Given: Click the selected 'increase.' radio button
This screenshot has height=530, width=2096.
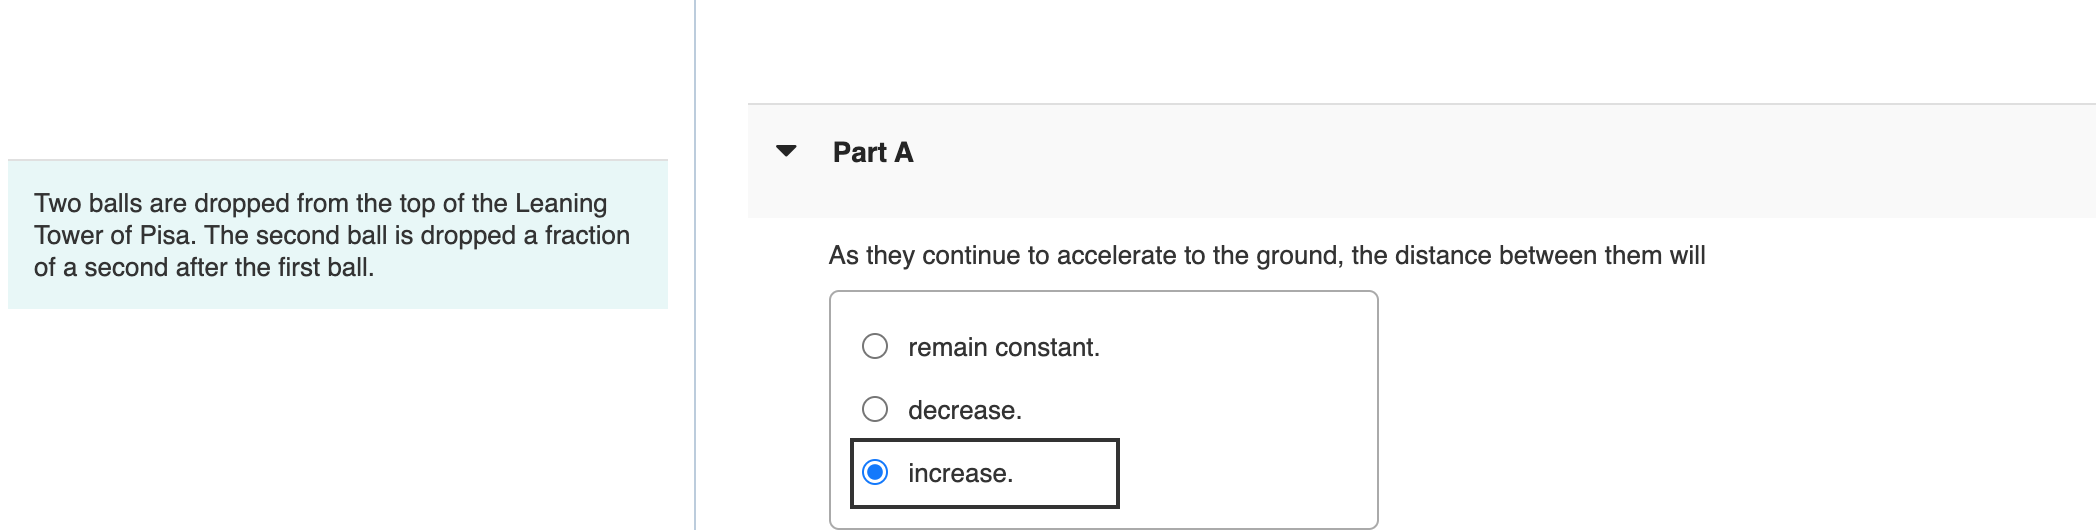Looking at the screenshot, I should click(x=875, y=472).
